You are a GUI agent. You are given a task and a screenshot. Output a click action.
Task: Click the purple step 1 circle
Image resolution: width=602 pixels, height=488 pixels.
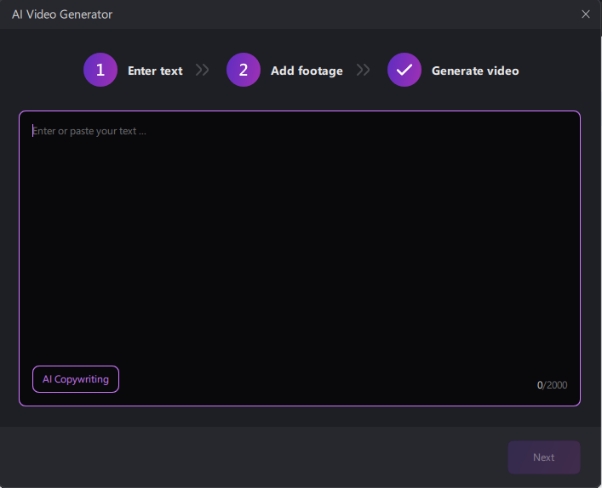(x=100, y=70)
